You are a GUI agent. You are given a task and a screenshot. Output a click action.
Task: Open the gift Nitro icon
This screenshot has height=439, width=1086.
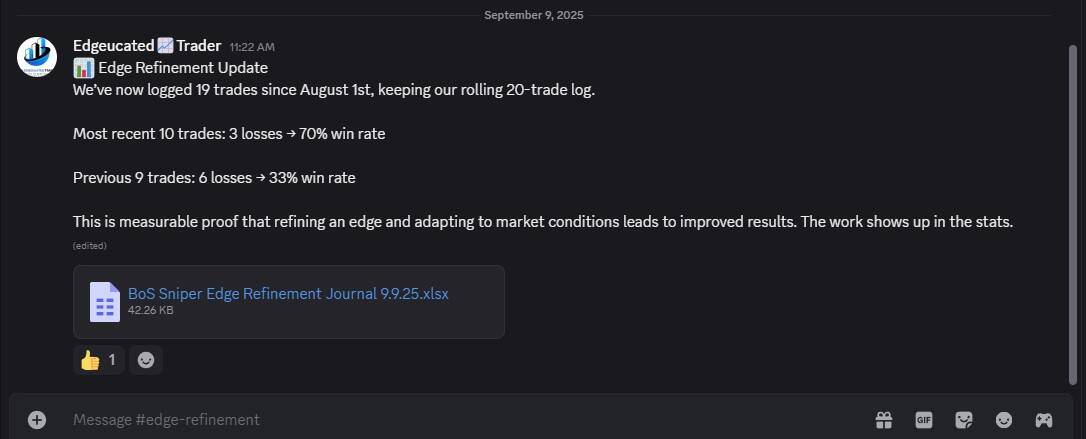point(884,420)
